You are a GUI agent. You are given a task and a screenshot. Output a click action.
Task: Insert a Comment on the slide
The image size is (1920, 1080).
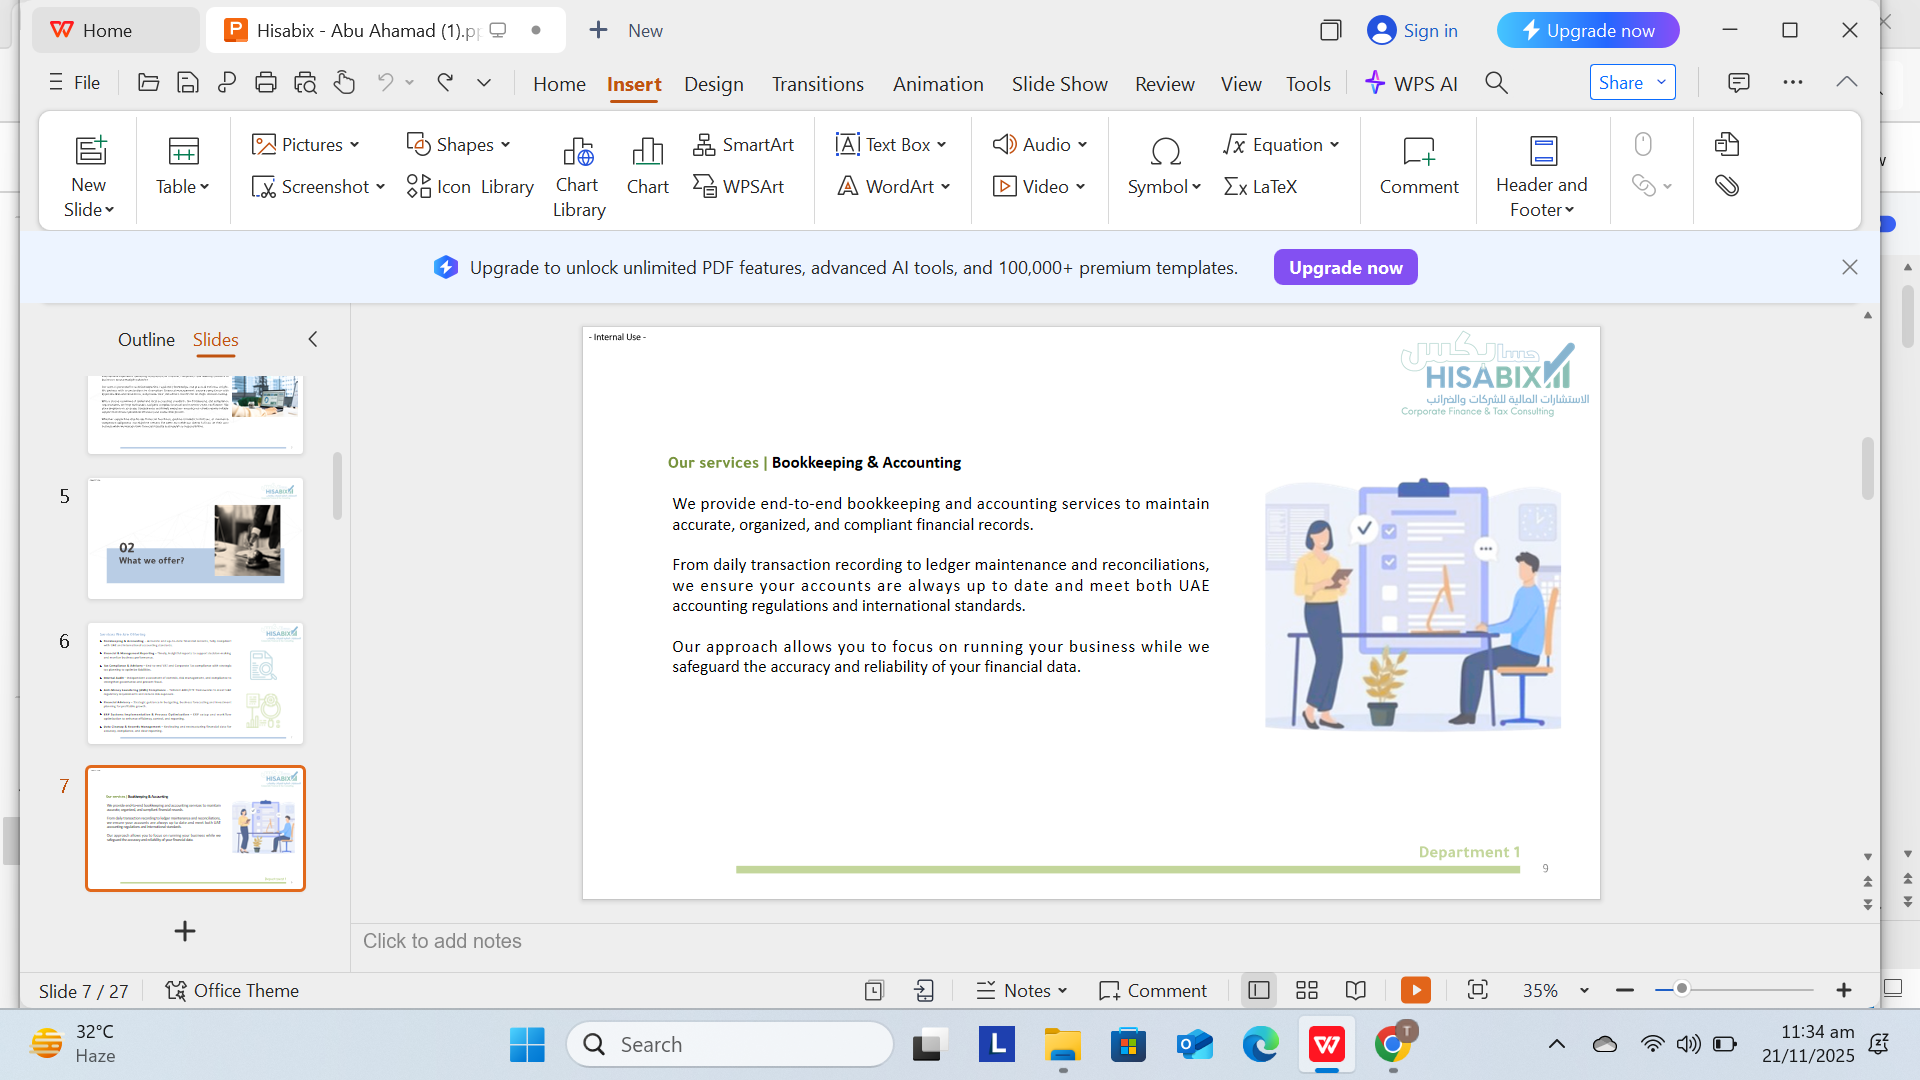[1419, 165]
